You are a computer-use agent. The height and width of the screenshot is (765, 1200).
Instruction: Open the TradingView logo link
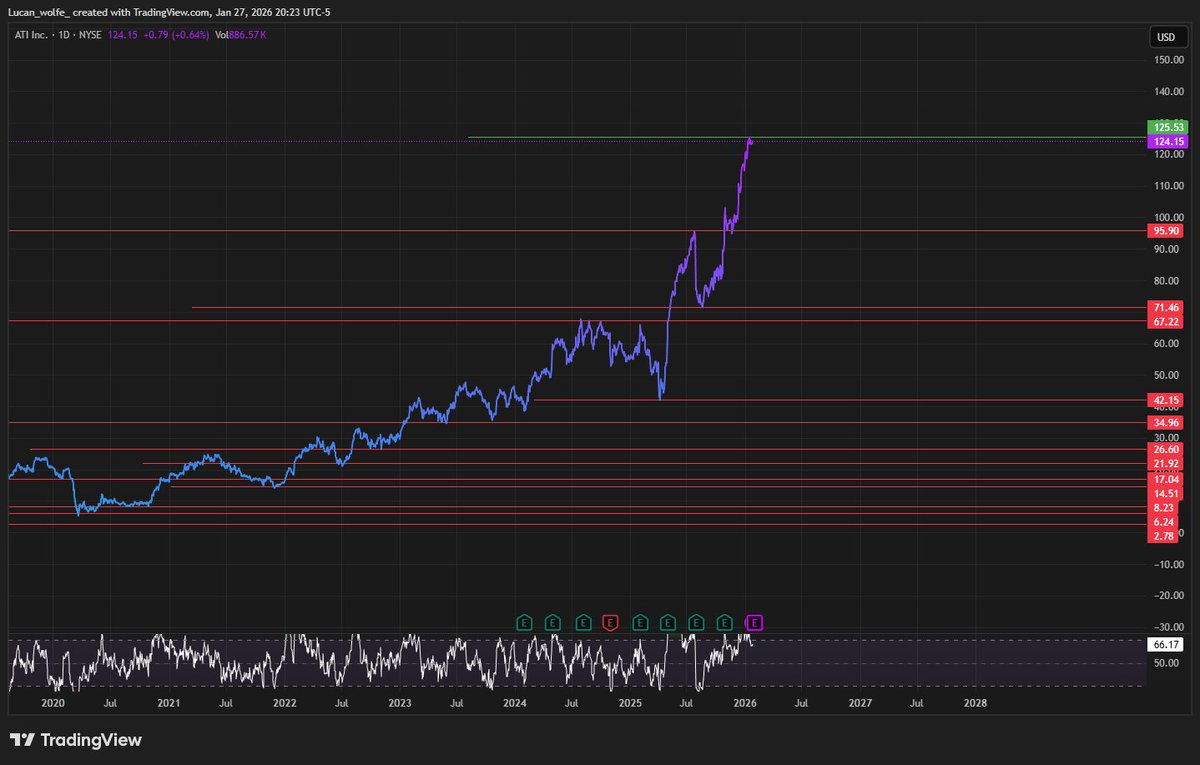tap(76, 740)
